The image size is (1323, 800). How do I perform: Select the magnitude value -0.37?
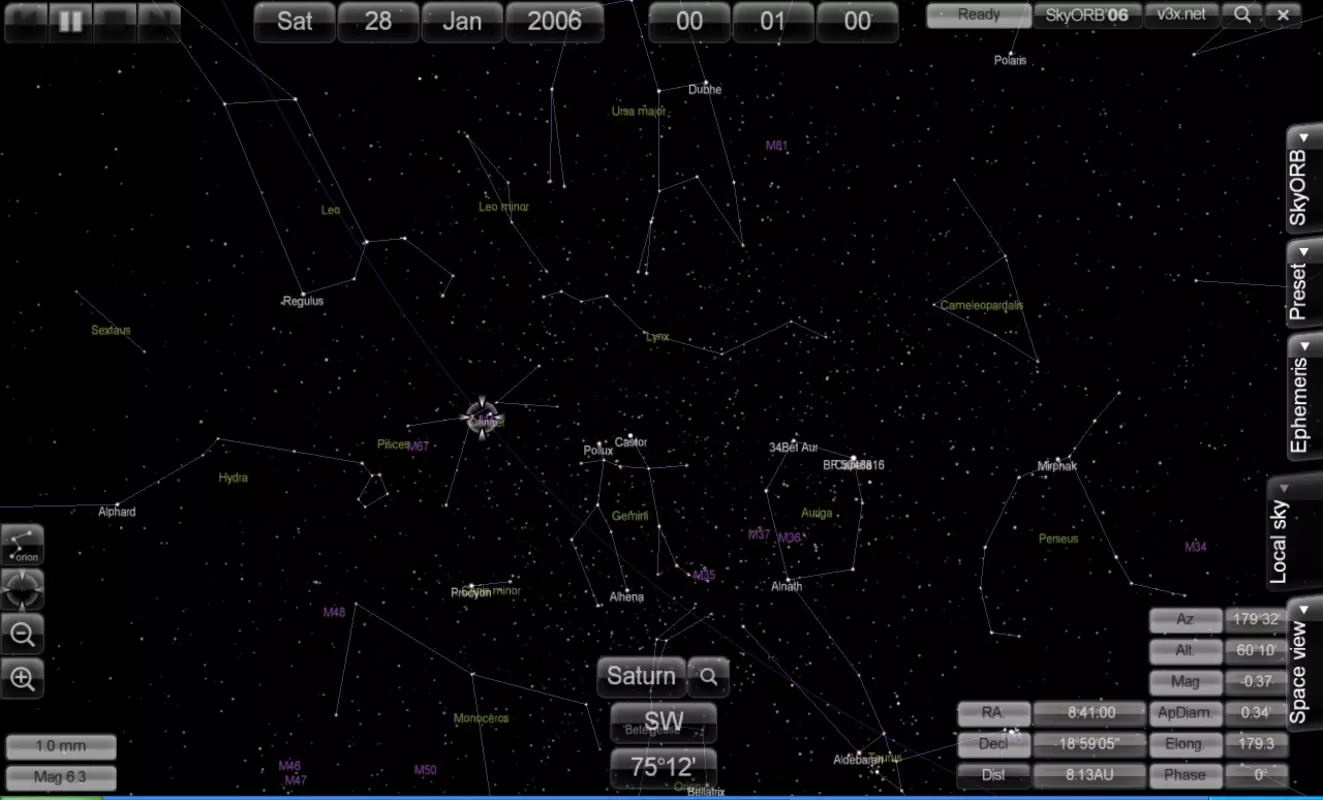[1256, 682]
